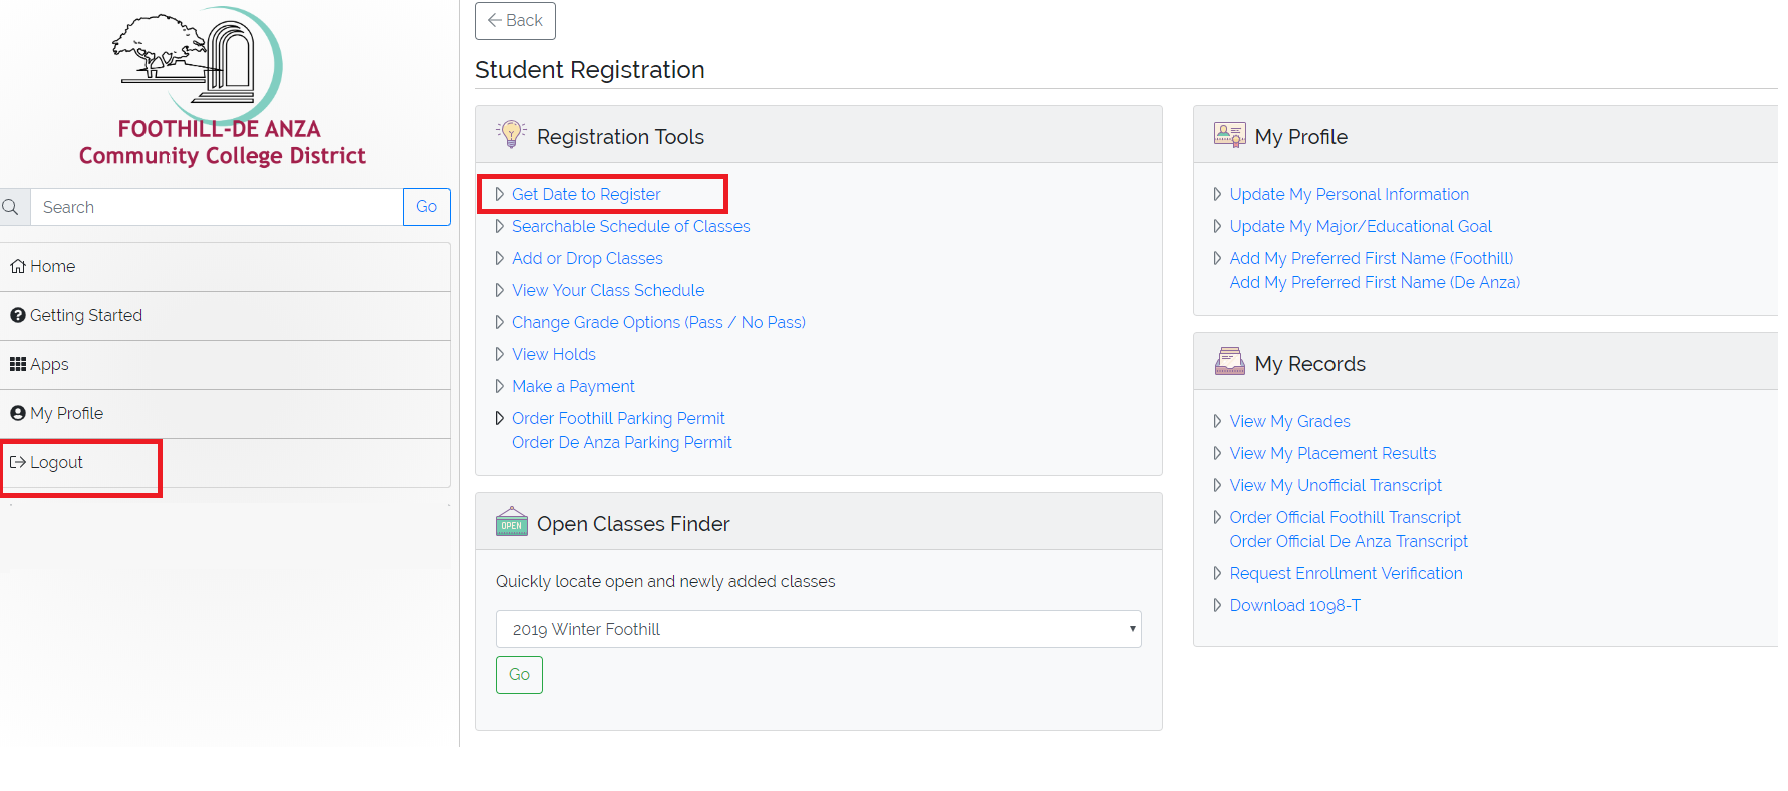The image size is (1788, 791).
Task: Click the triangle beside View My Unofficial Transcript
Action: point(1217,485)
